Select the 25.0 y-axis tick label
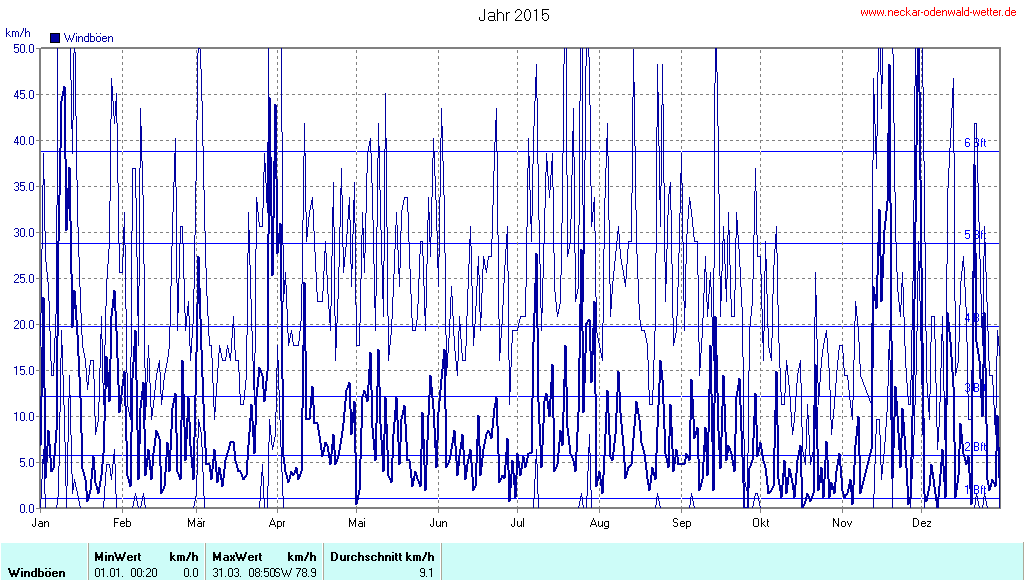 pos(23,278)
